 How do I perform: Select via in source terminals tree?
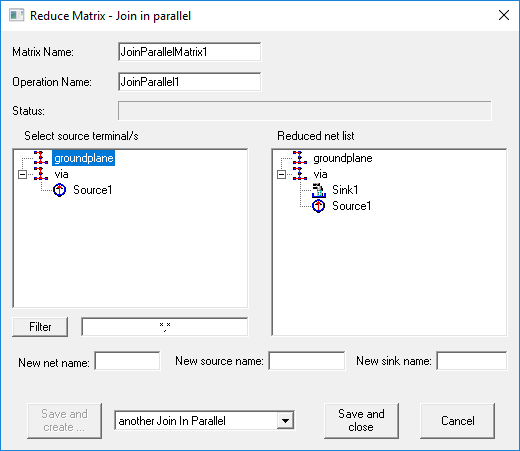(x=61, y=174)
